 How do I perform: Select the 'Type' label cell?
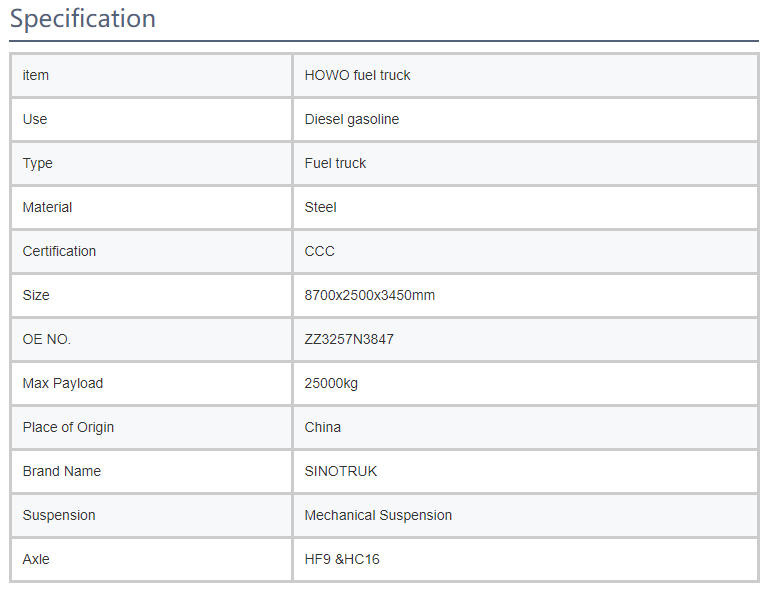38,163
